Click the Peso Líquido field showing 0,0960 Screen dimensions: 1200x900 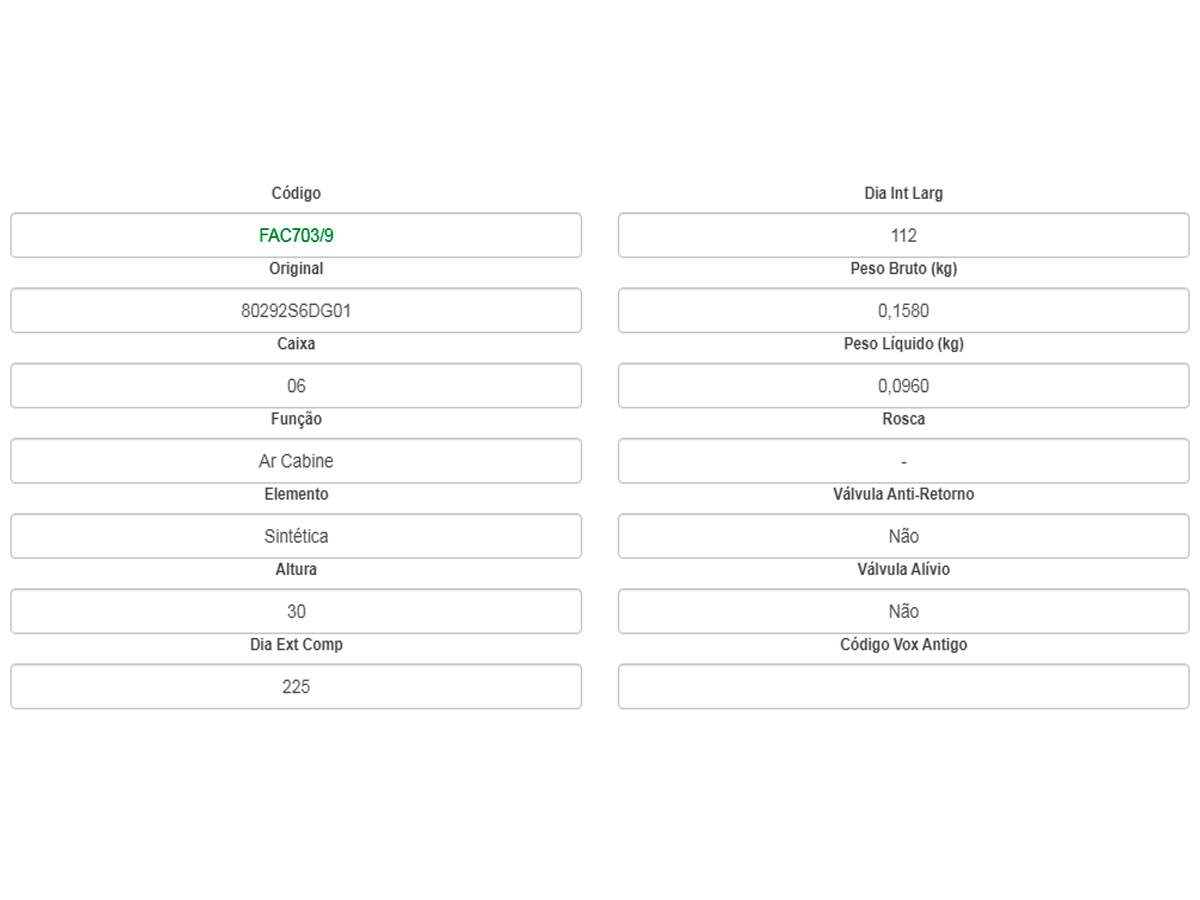903,386
